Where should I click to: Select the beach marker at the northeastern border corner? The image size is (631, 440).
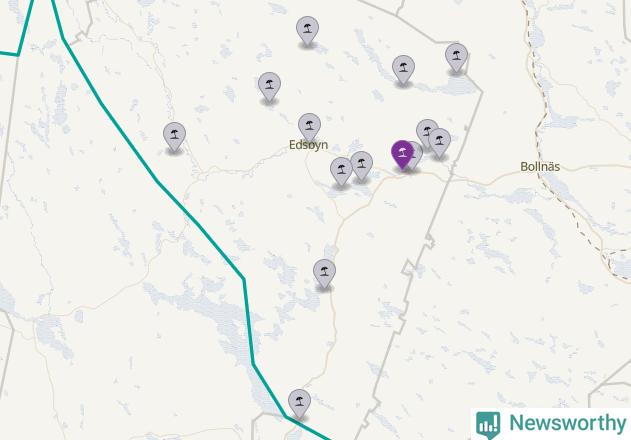[x=456, y=58]
